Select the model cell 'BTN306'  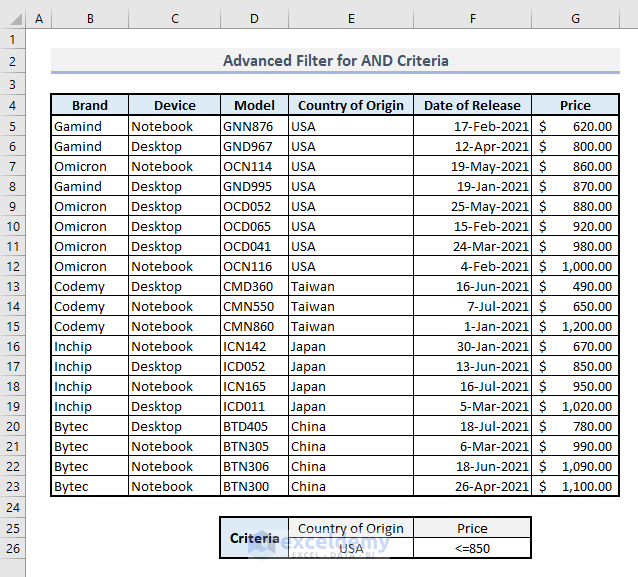tap(254, 466)
